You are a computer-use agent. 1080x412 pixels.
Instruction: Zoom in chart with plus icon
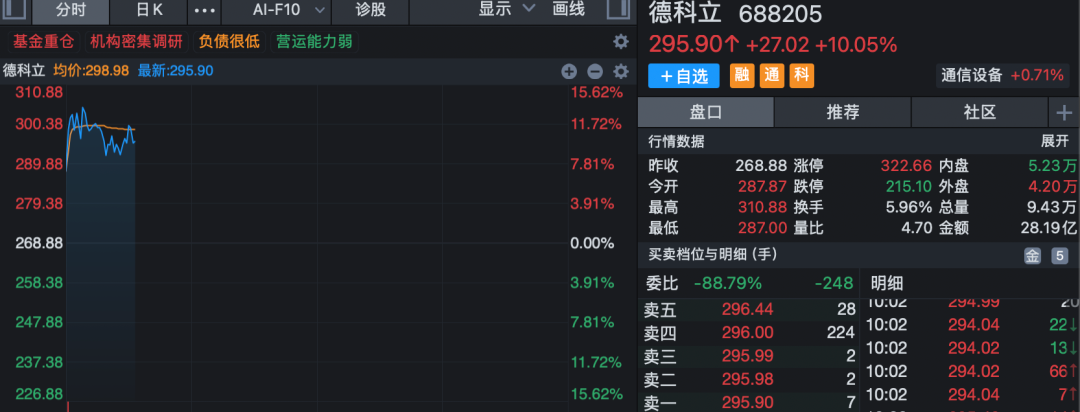click(569, 71)
